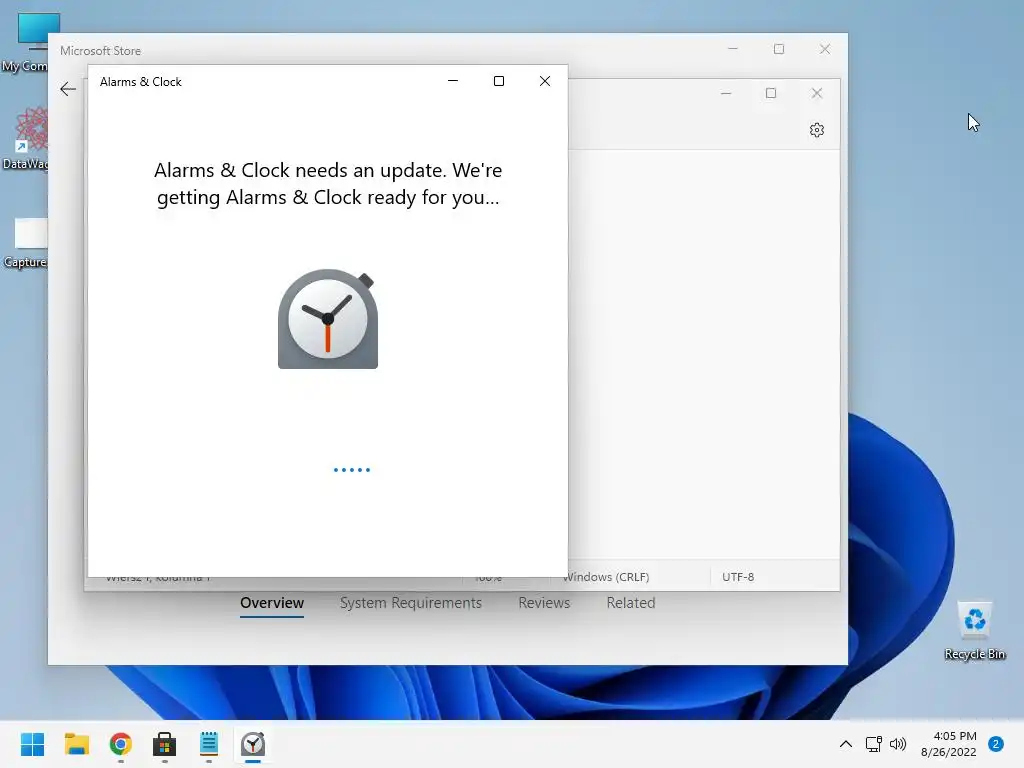The image size is (1024, 768).
Task: Select the DataWarrior desktop shortcut
Action: [25, 138]
